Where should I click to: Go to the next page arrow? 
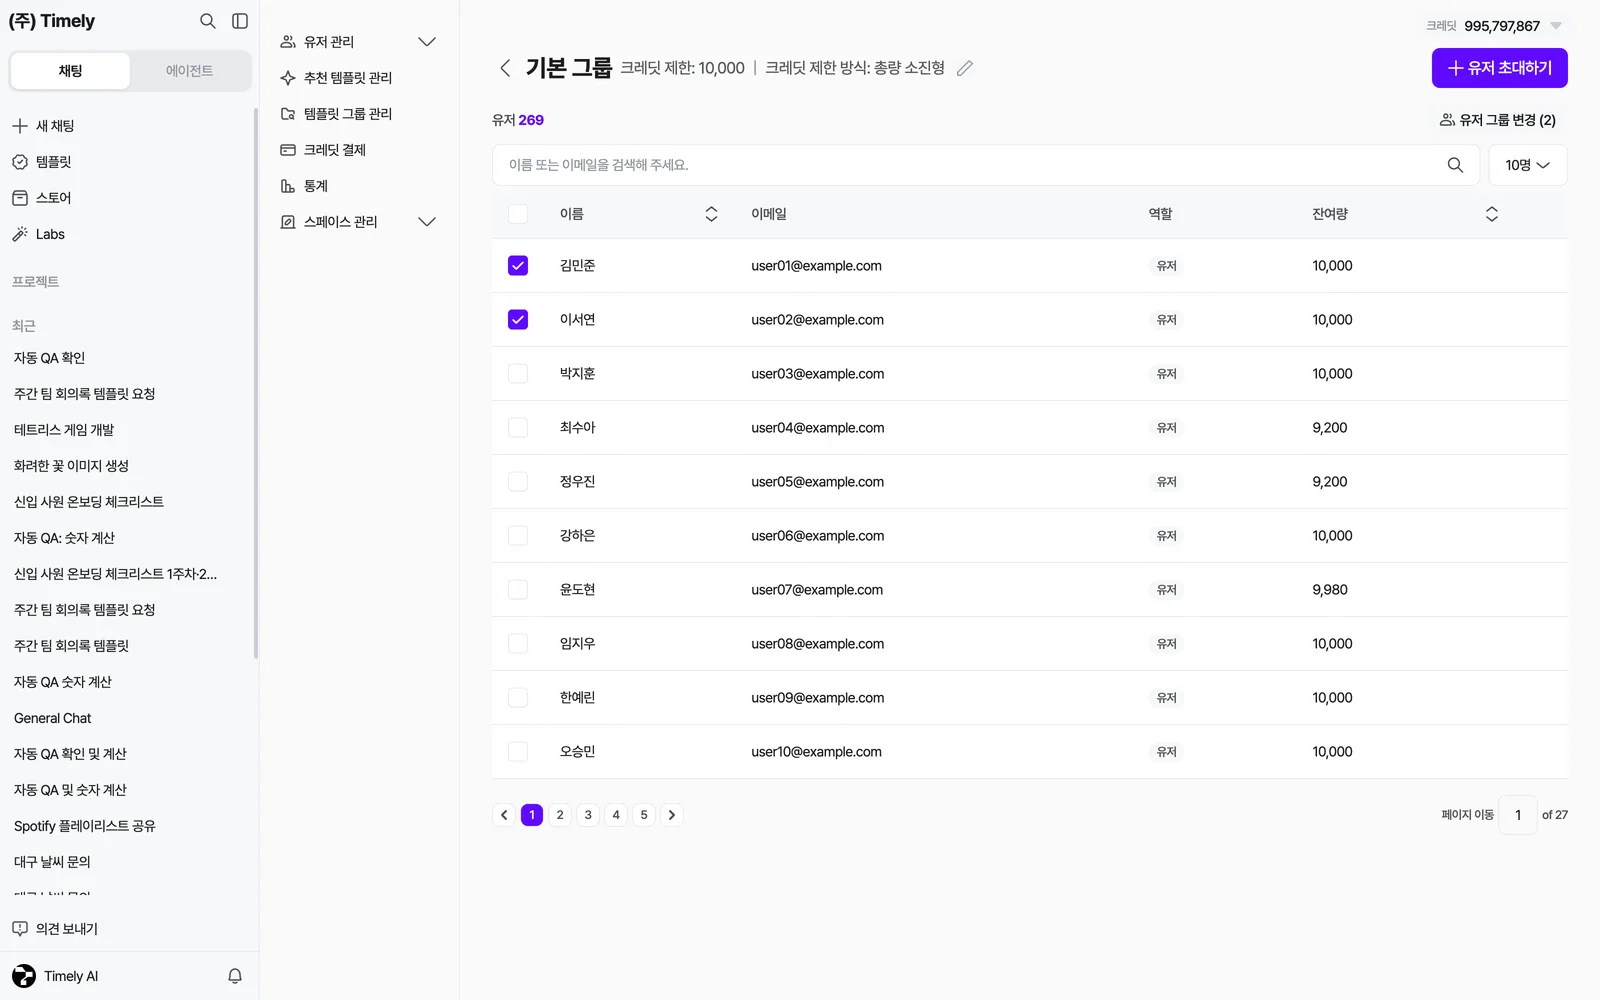[672, 815]
